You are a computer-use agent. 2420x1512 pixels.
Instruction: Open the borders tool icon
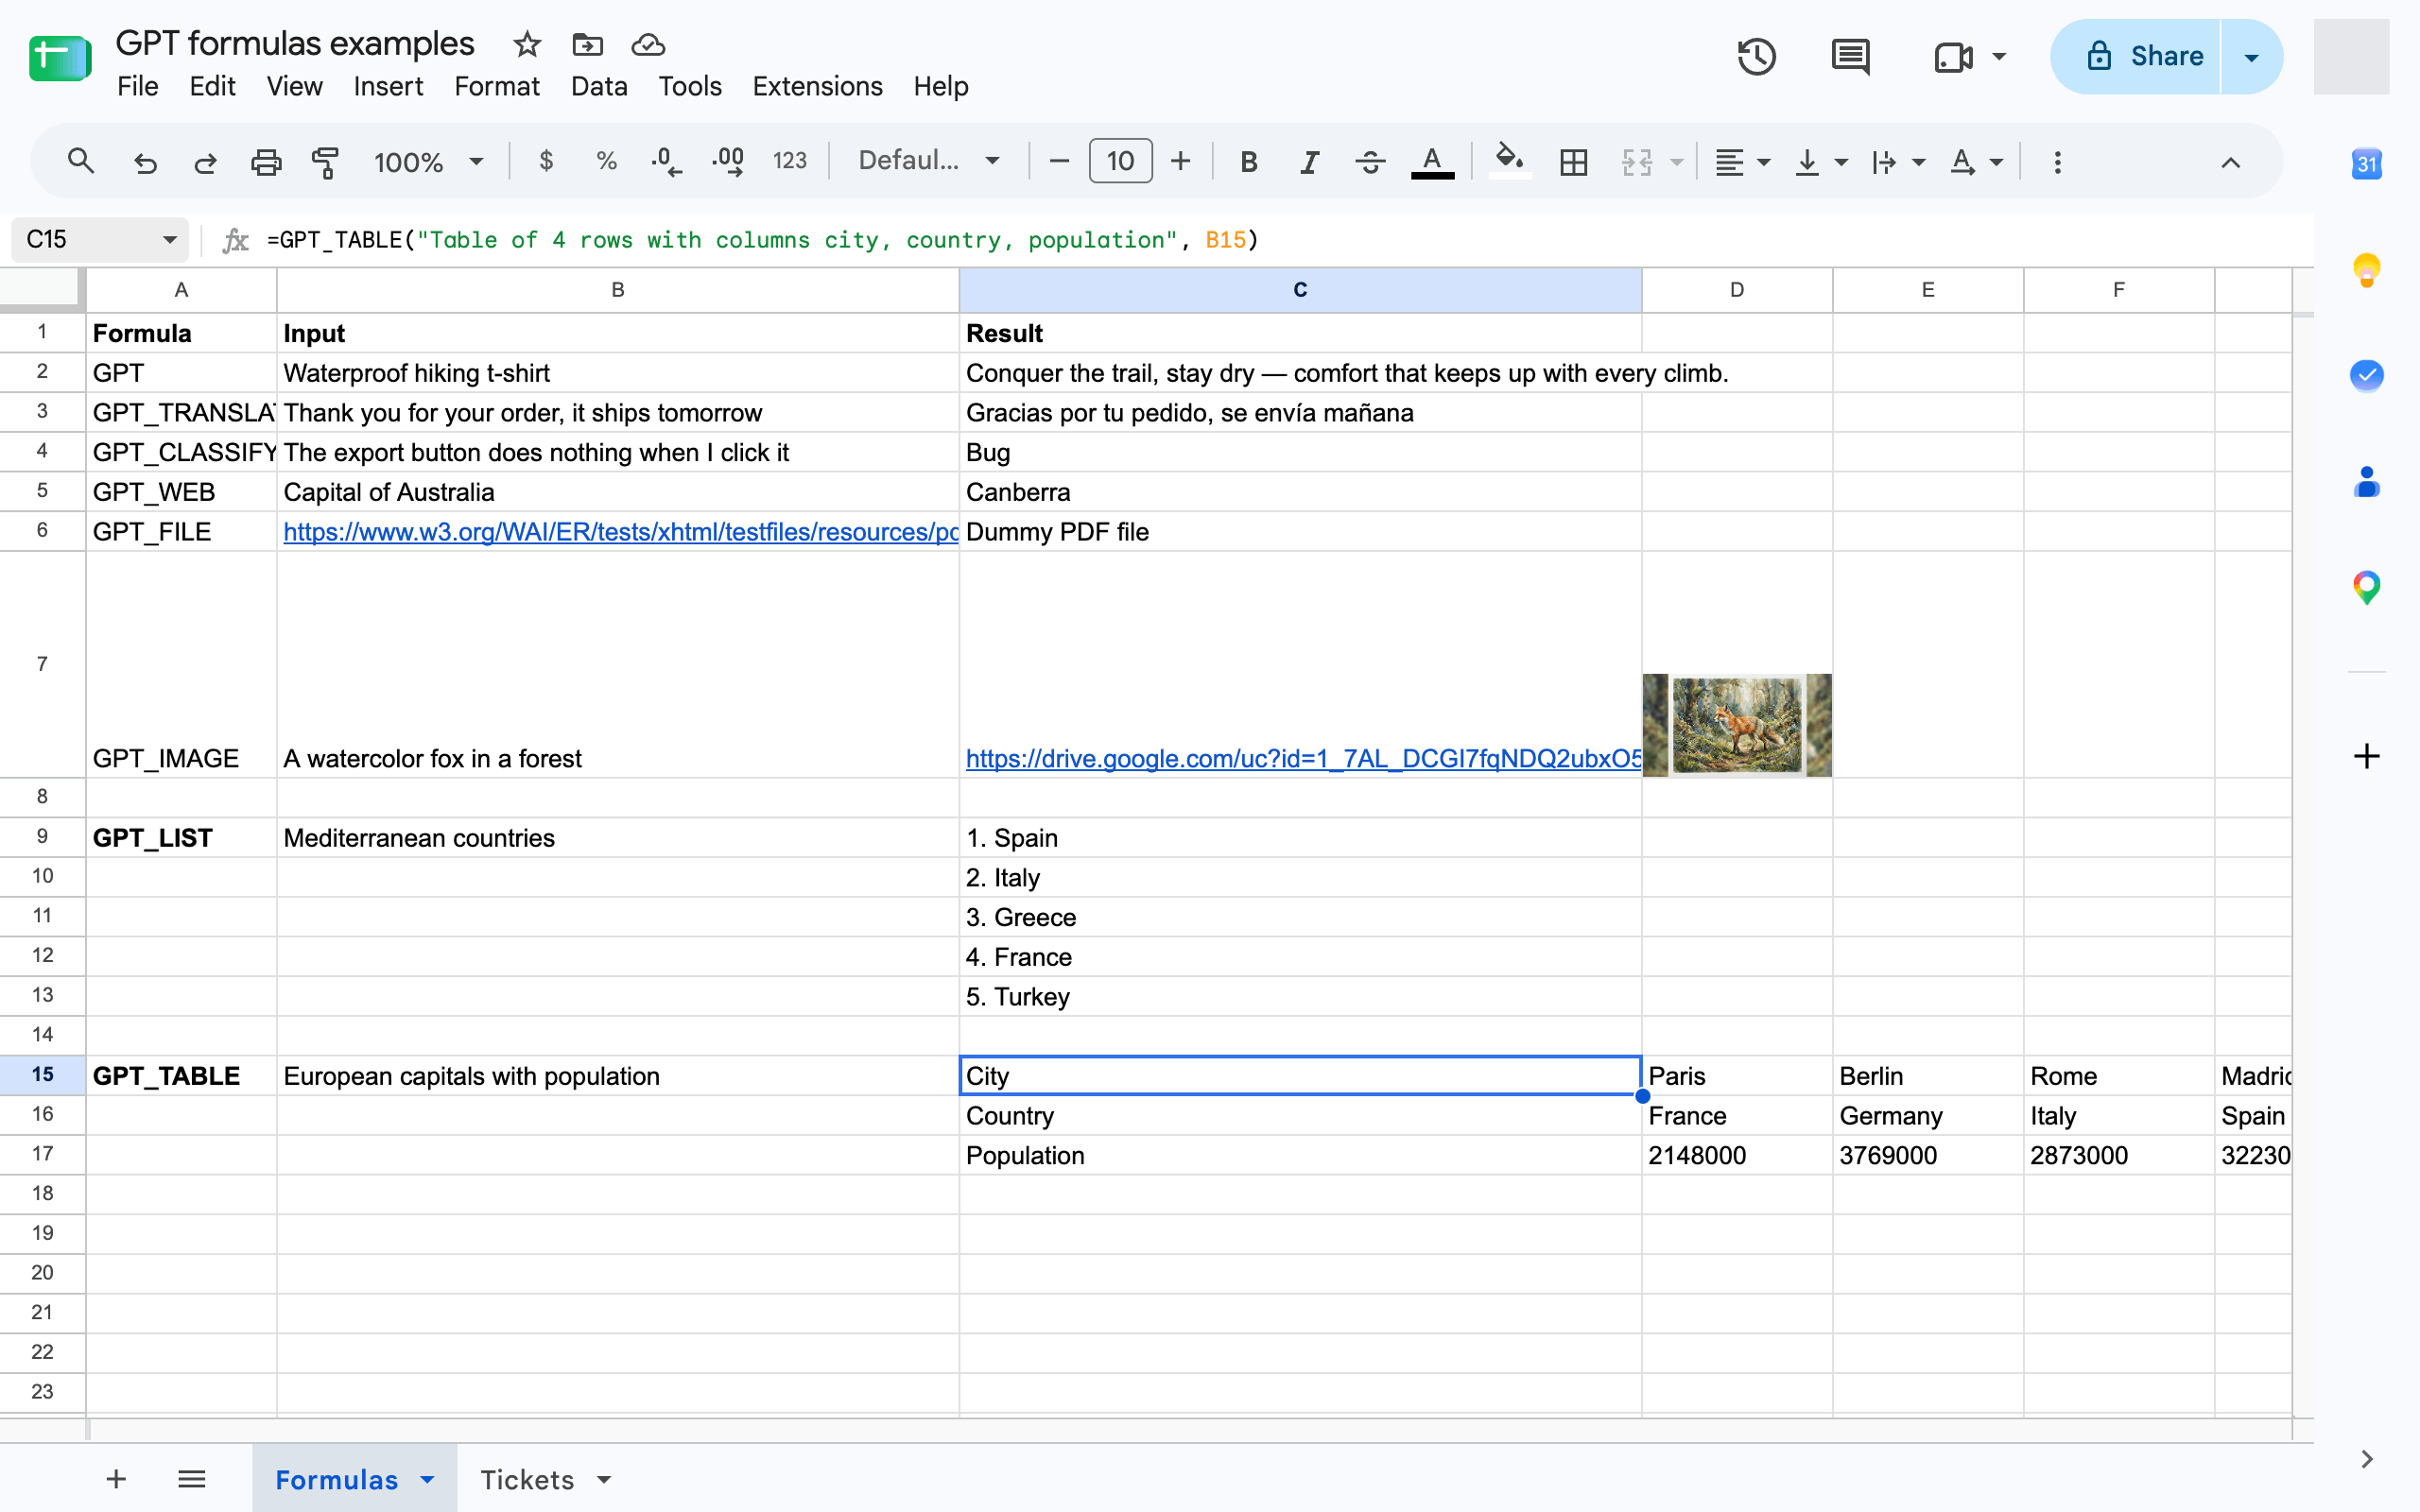point(1574,161)
